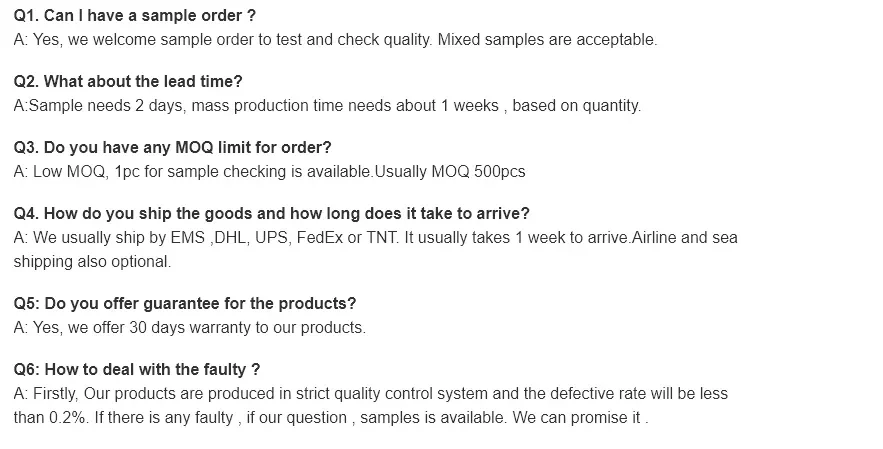
Task: Select the Q3 MOQ limit question heading
Action: 172,147
